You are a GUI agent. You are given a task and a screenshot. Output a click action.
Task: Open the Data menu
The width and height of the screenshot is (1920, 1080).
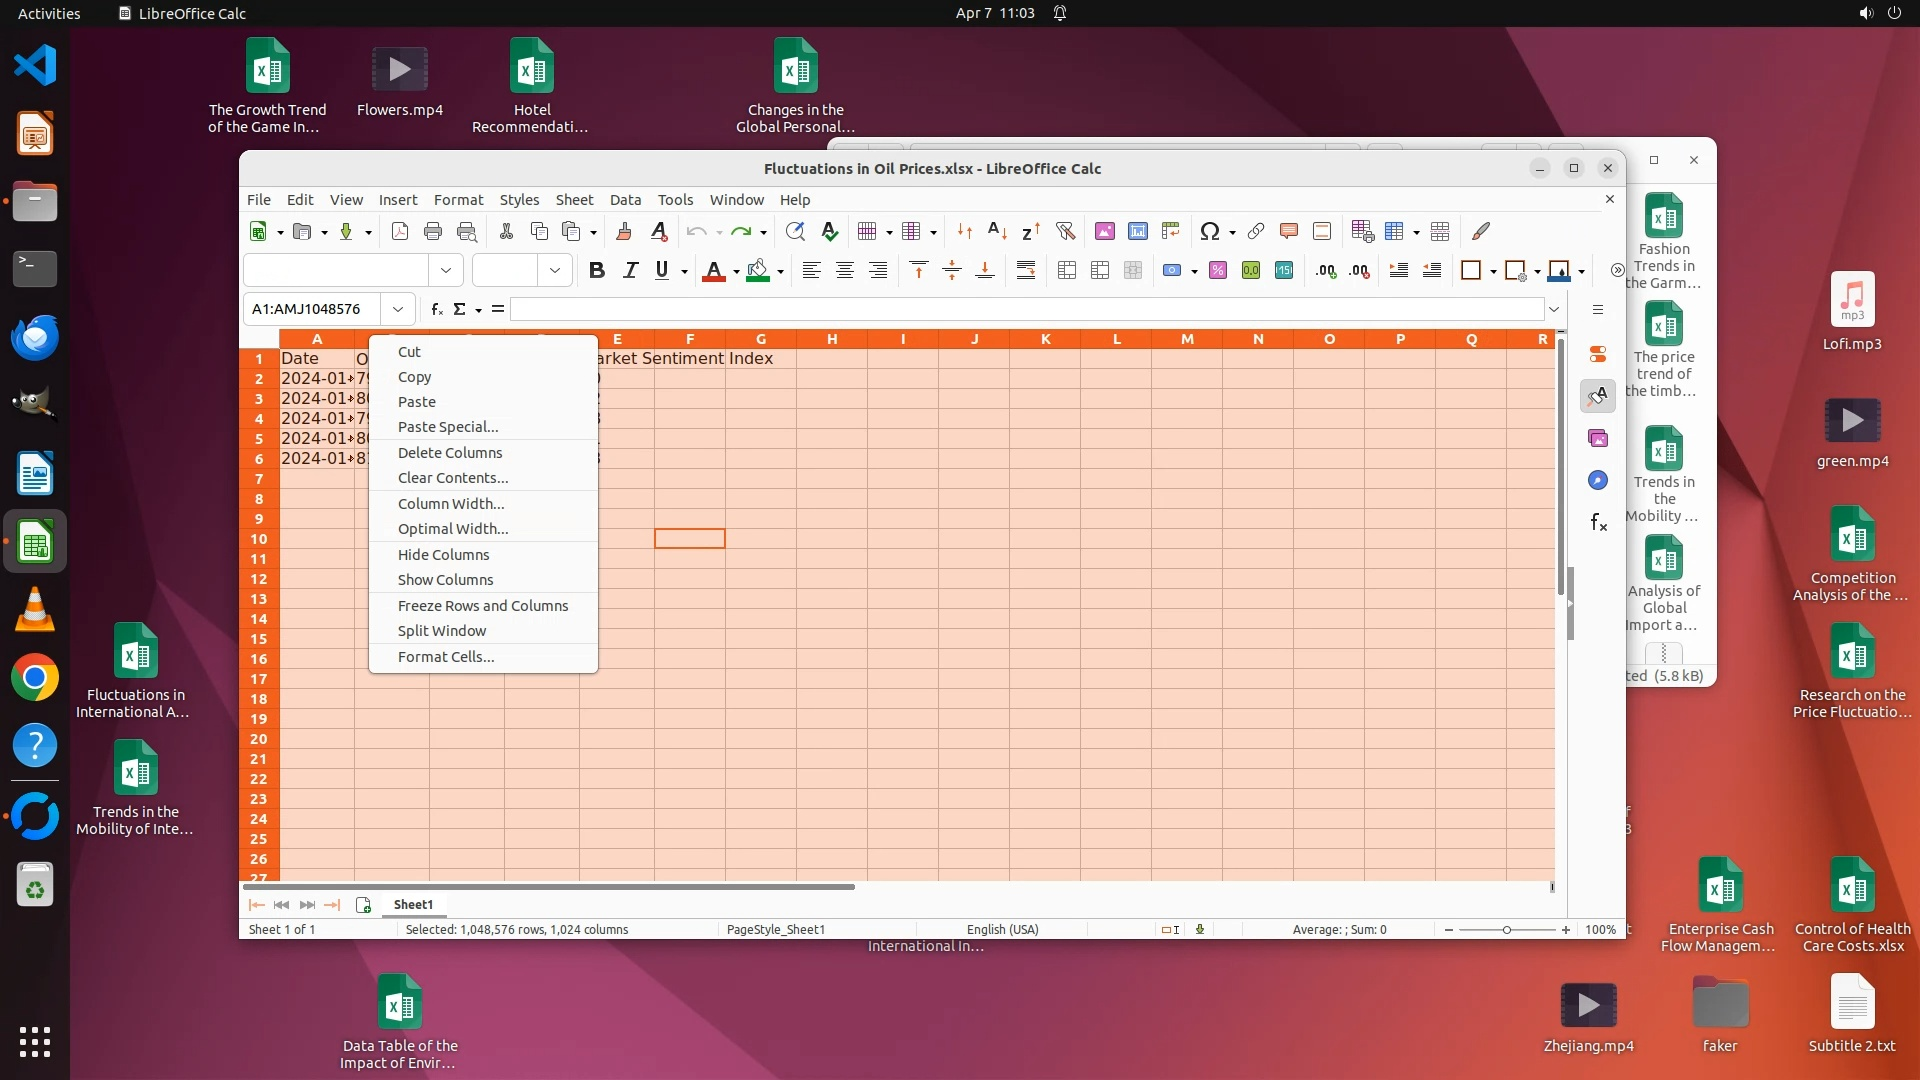[x=625, y=200]
